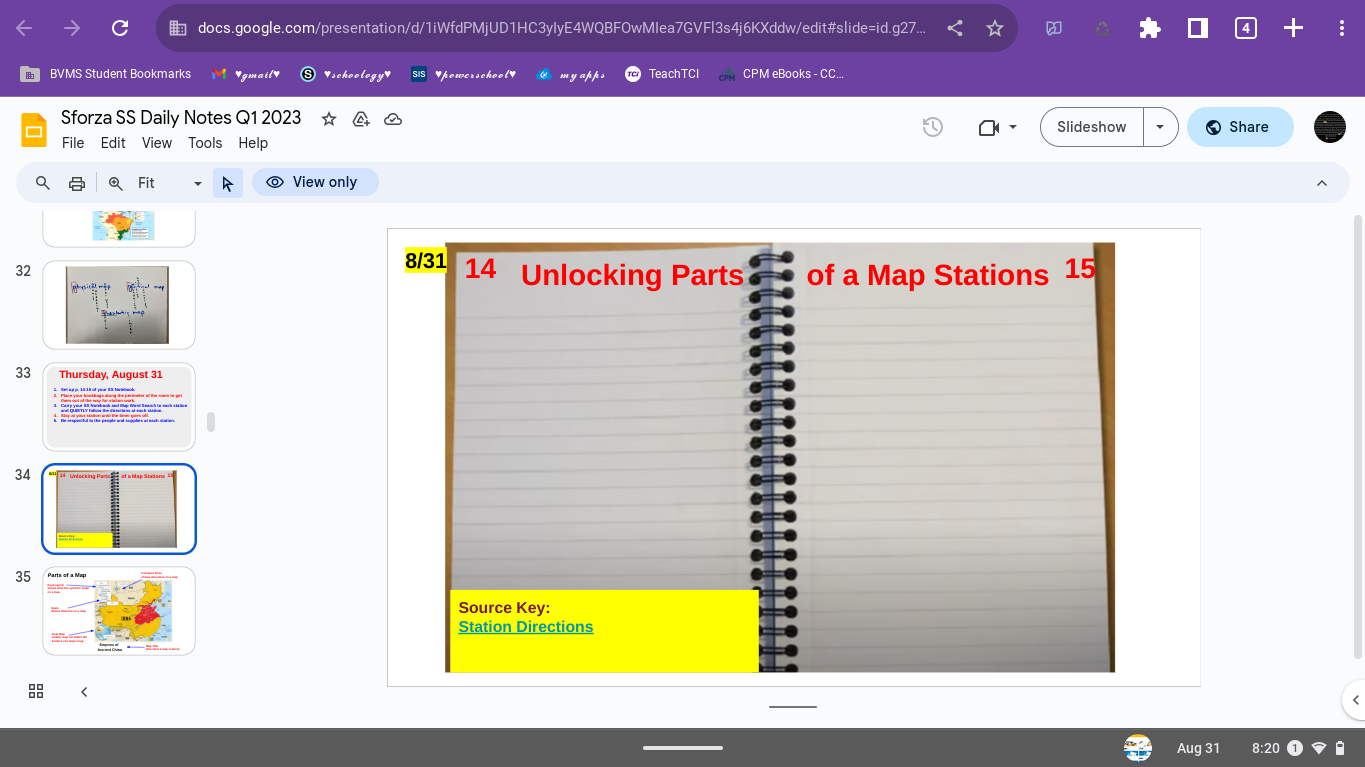This screenshot has width=1365, height=767.
Task: Open the File menu
Action: click(73, 143)
